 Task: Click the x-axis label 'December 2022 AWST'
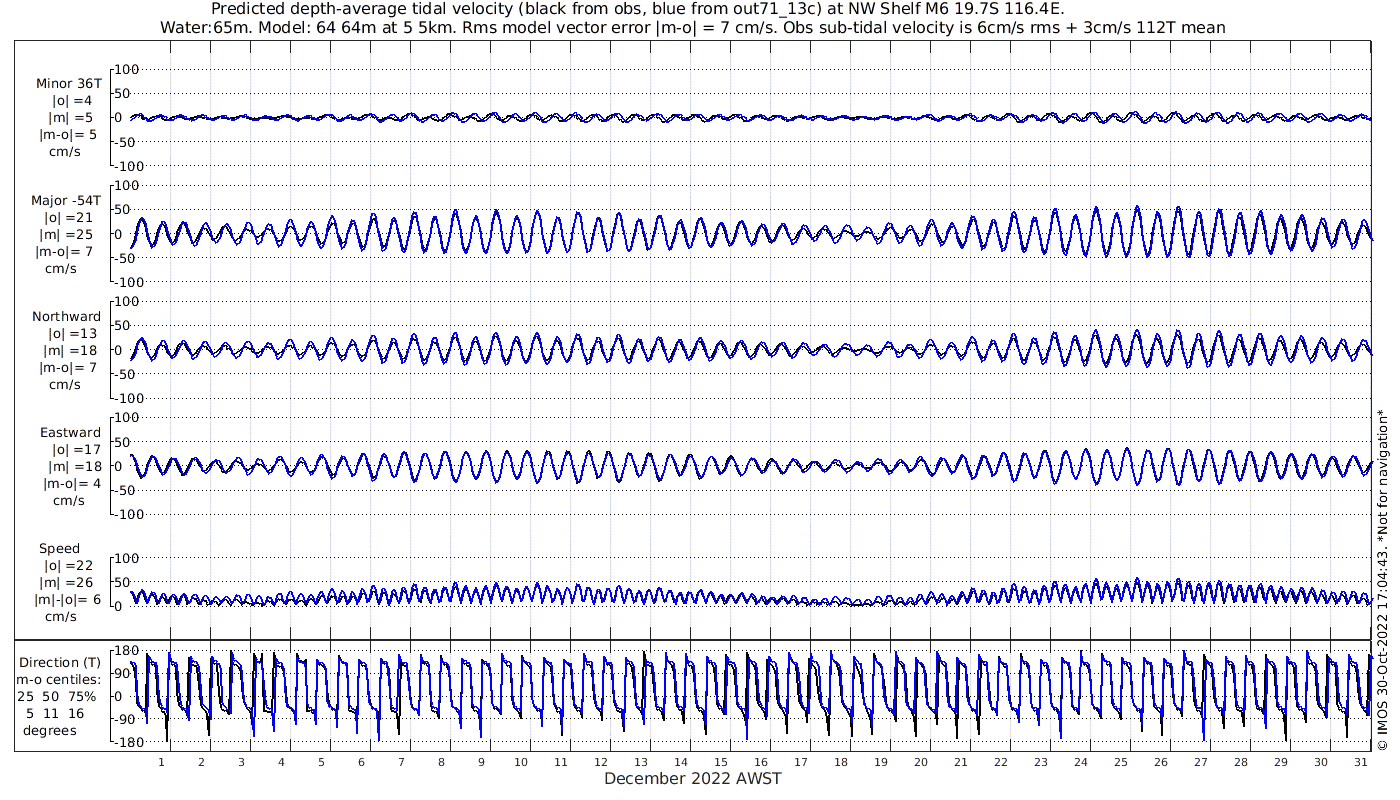click(693, 779)
